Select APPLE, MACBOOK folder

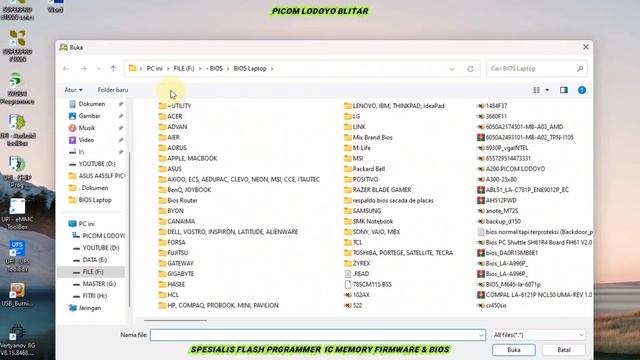coord(192,158)
